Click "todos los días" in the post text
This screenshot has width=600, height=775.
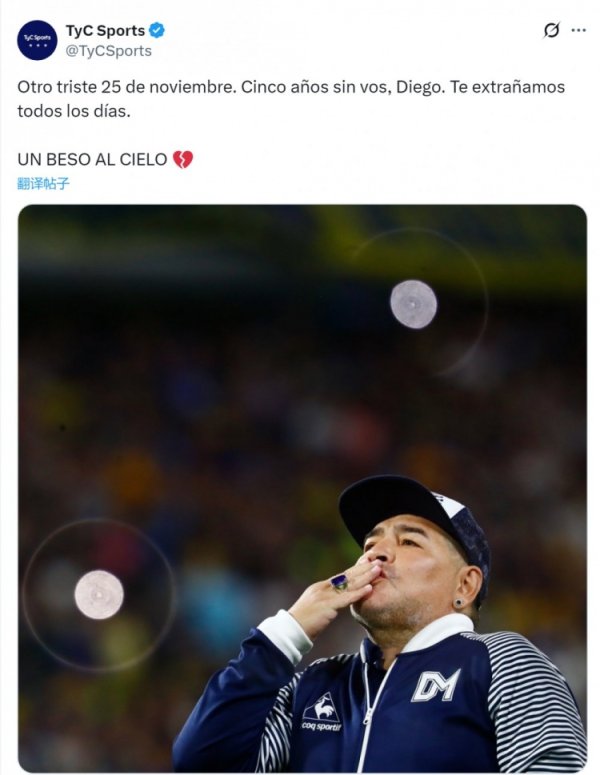(x=74, y=111)
